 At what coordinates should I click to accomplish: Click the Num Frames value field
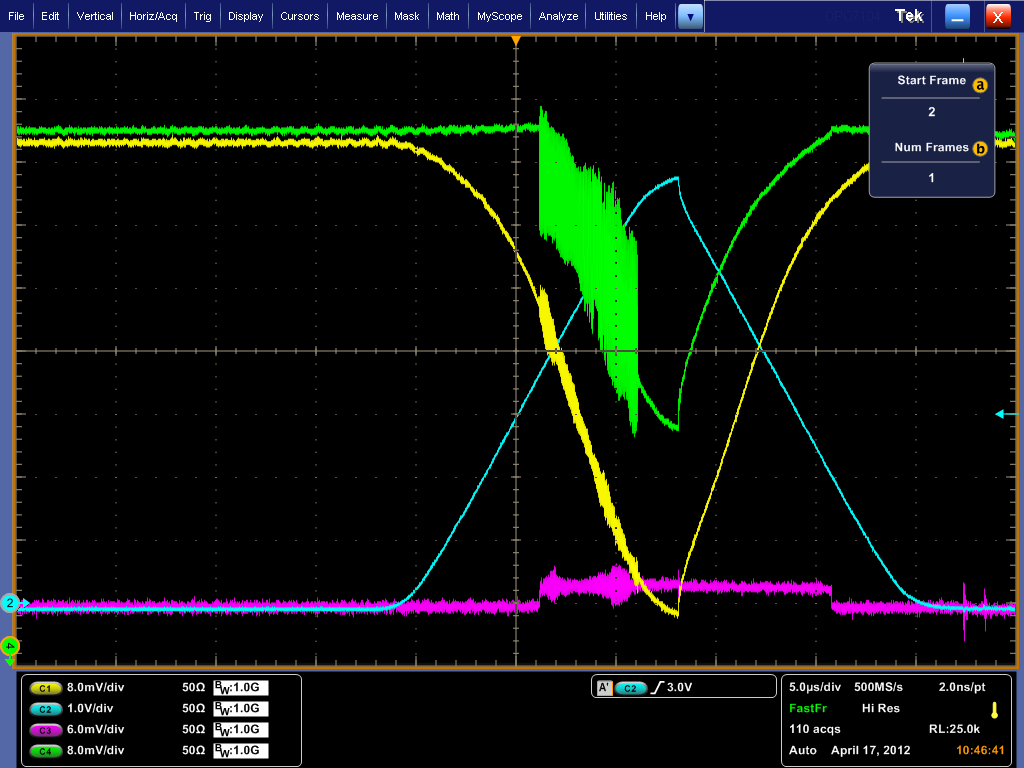tap(931, 177)
